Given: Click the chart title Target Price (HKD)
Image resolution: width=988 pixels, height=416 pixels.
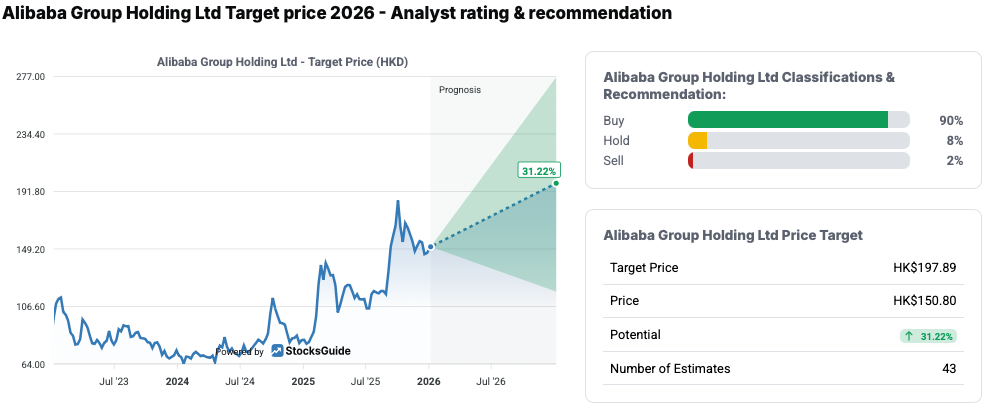Looking at the screenshot, I should 282,62.
